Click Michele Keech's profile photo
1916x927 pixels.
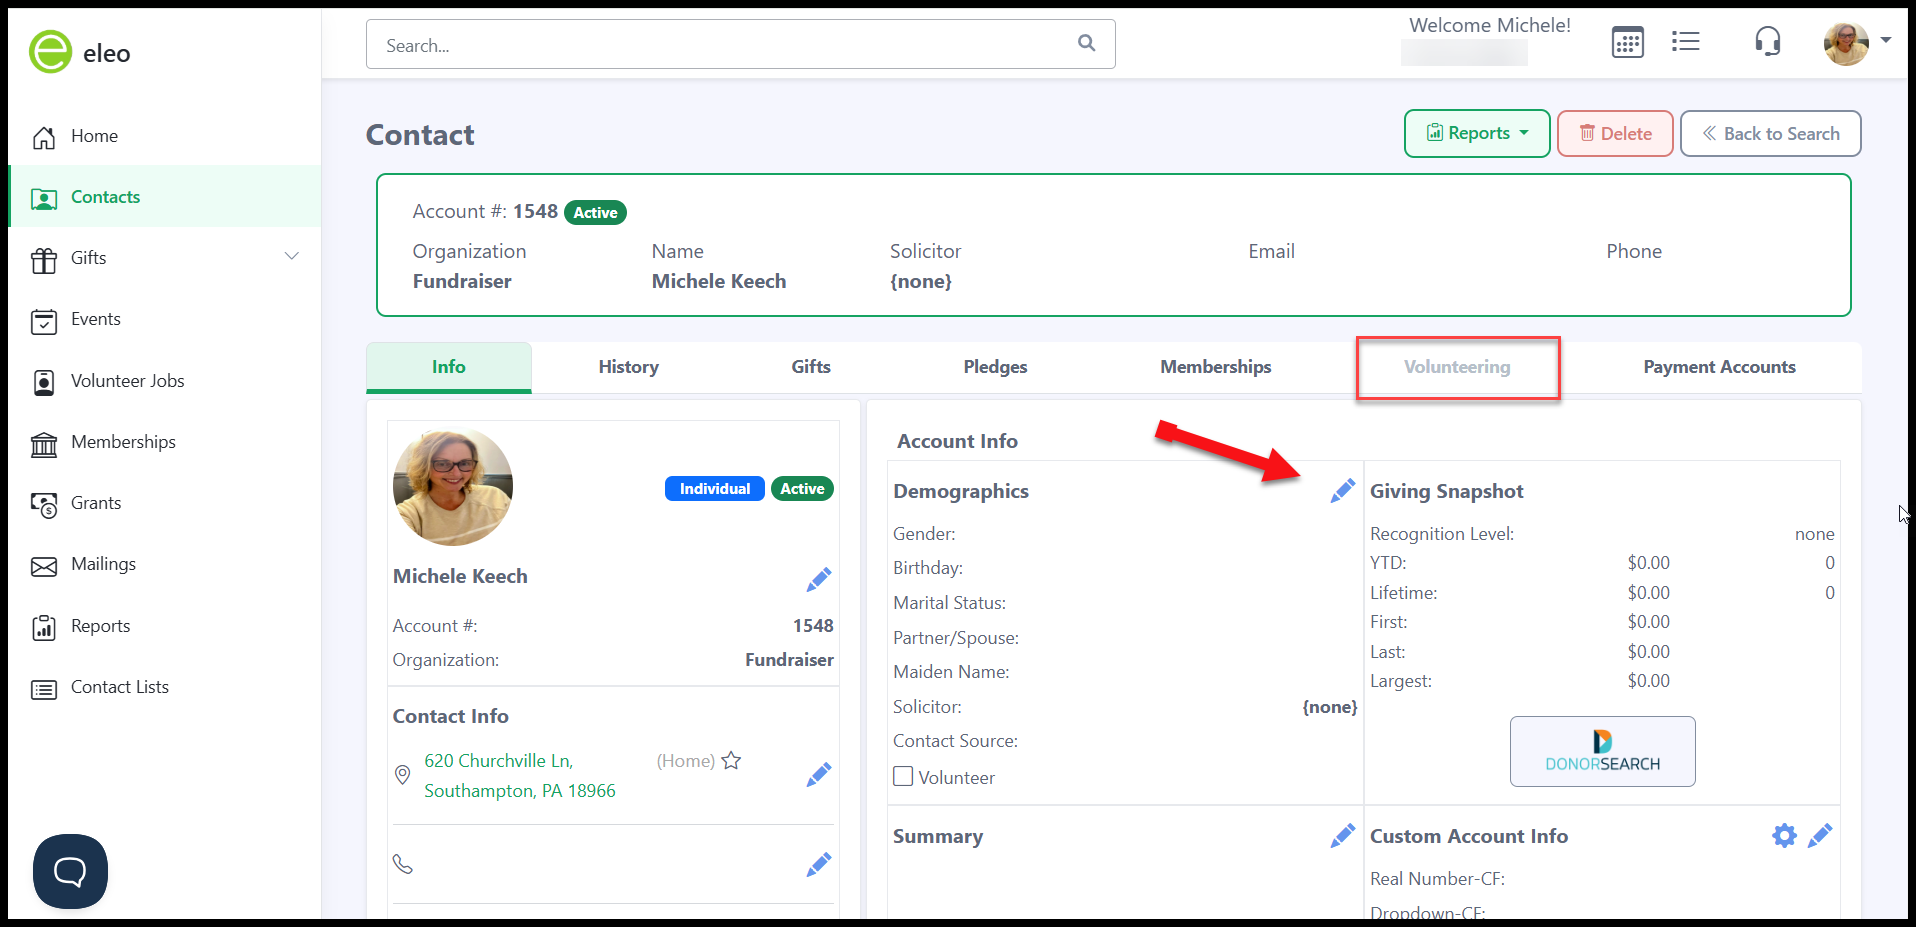pyautogui.click(x=453, y=487)
